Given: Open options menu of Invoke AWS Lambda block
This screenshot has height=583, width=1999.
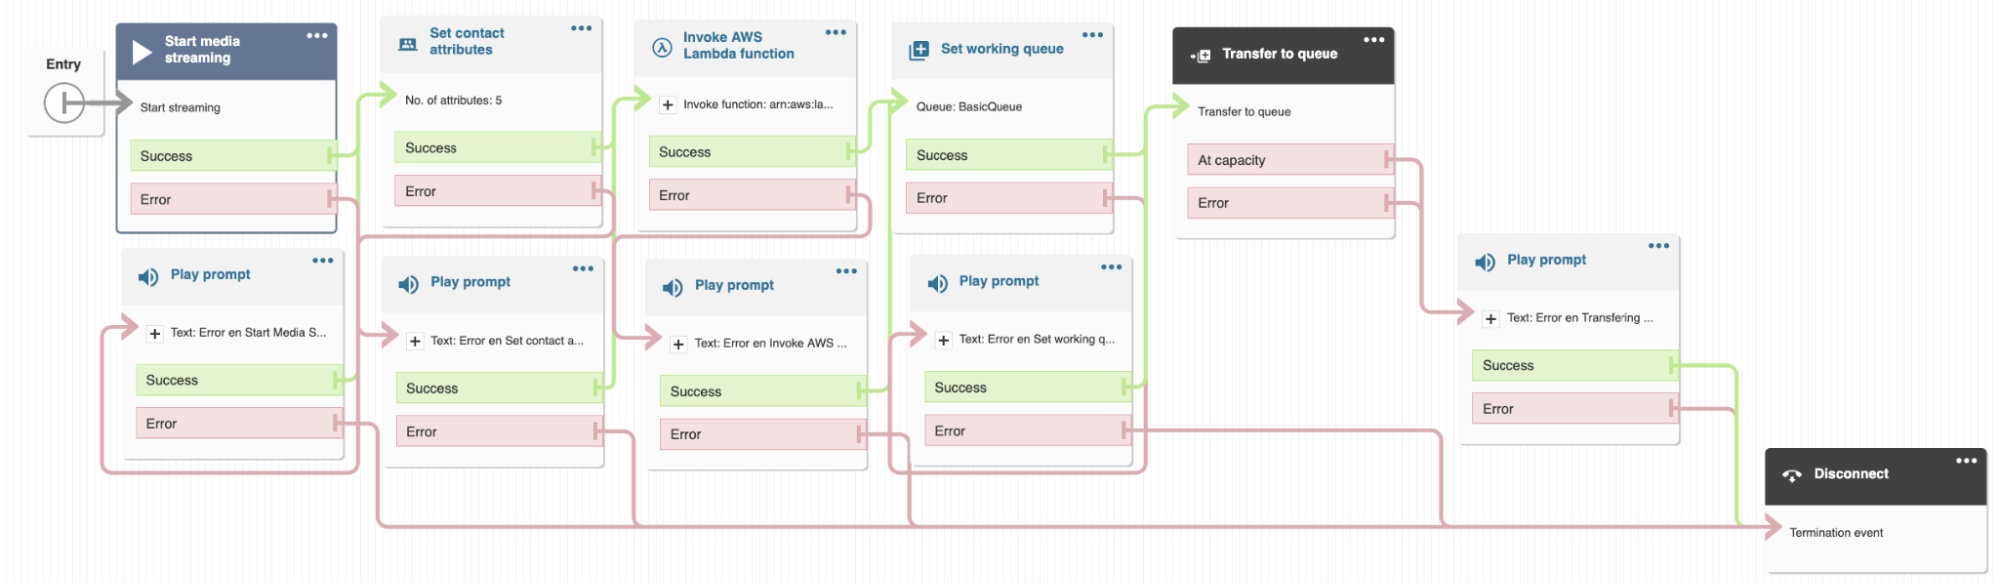Looking at the screenshot, I should point(836,33).
